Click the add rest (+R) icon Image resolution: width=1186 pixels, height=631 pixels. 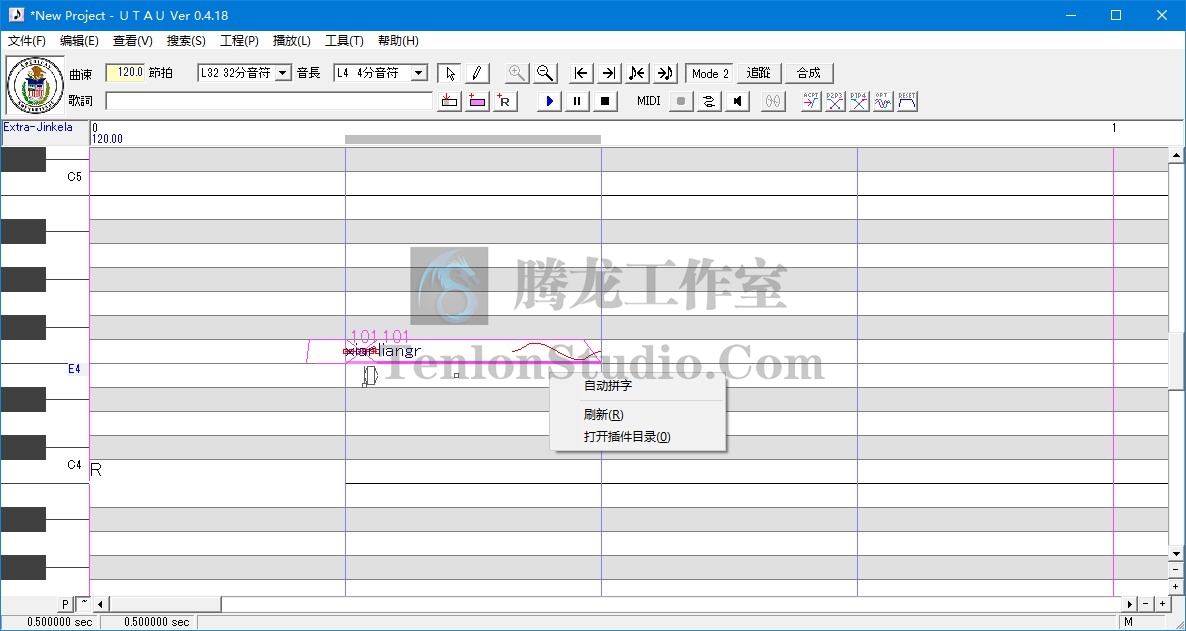pyautogui.click(x=505, y=101)
